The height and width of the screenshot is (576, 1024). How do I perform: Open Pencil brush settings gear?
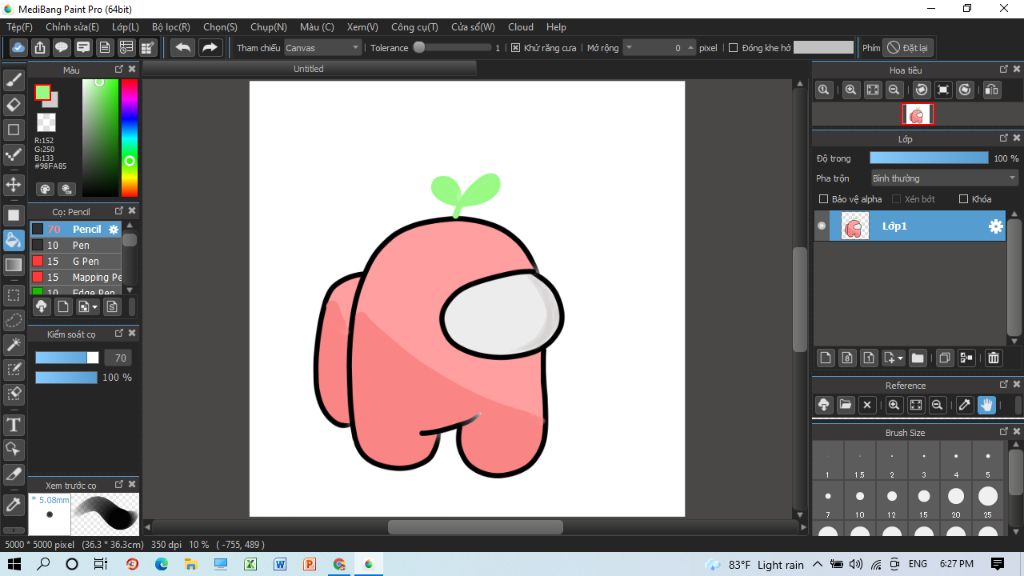(114, 229)
